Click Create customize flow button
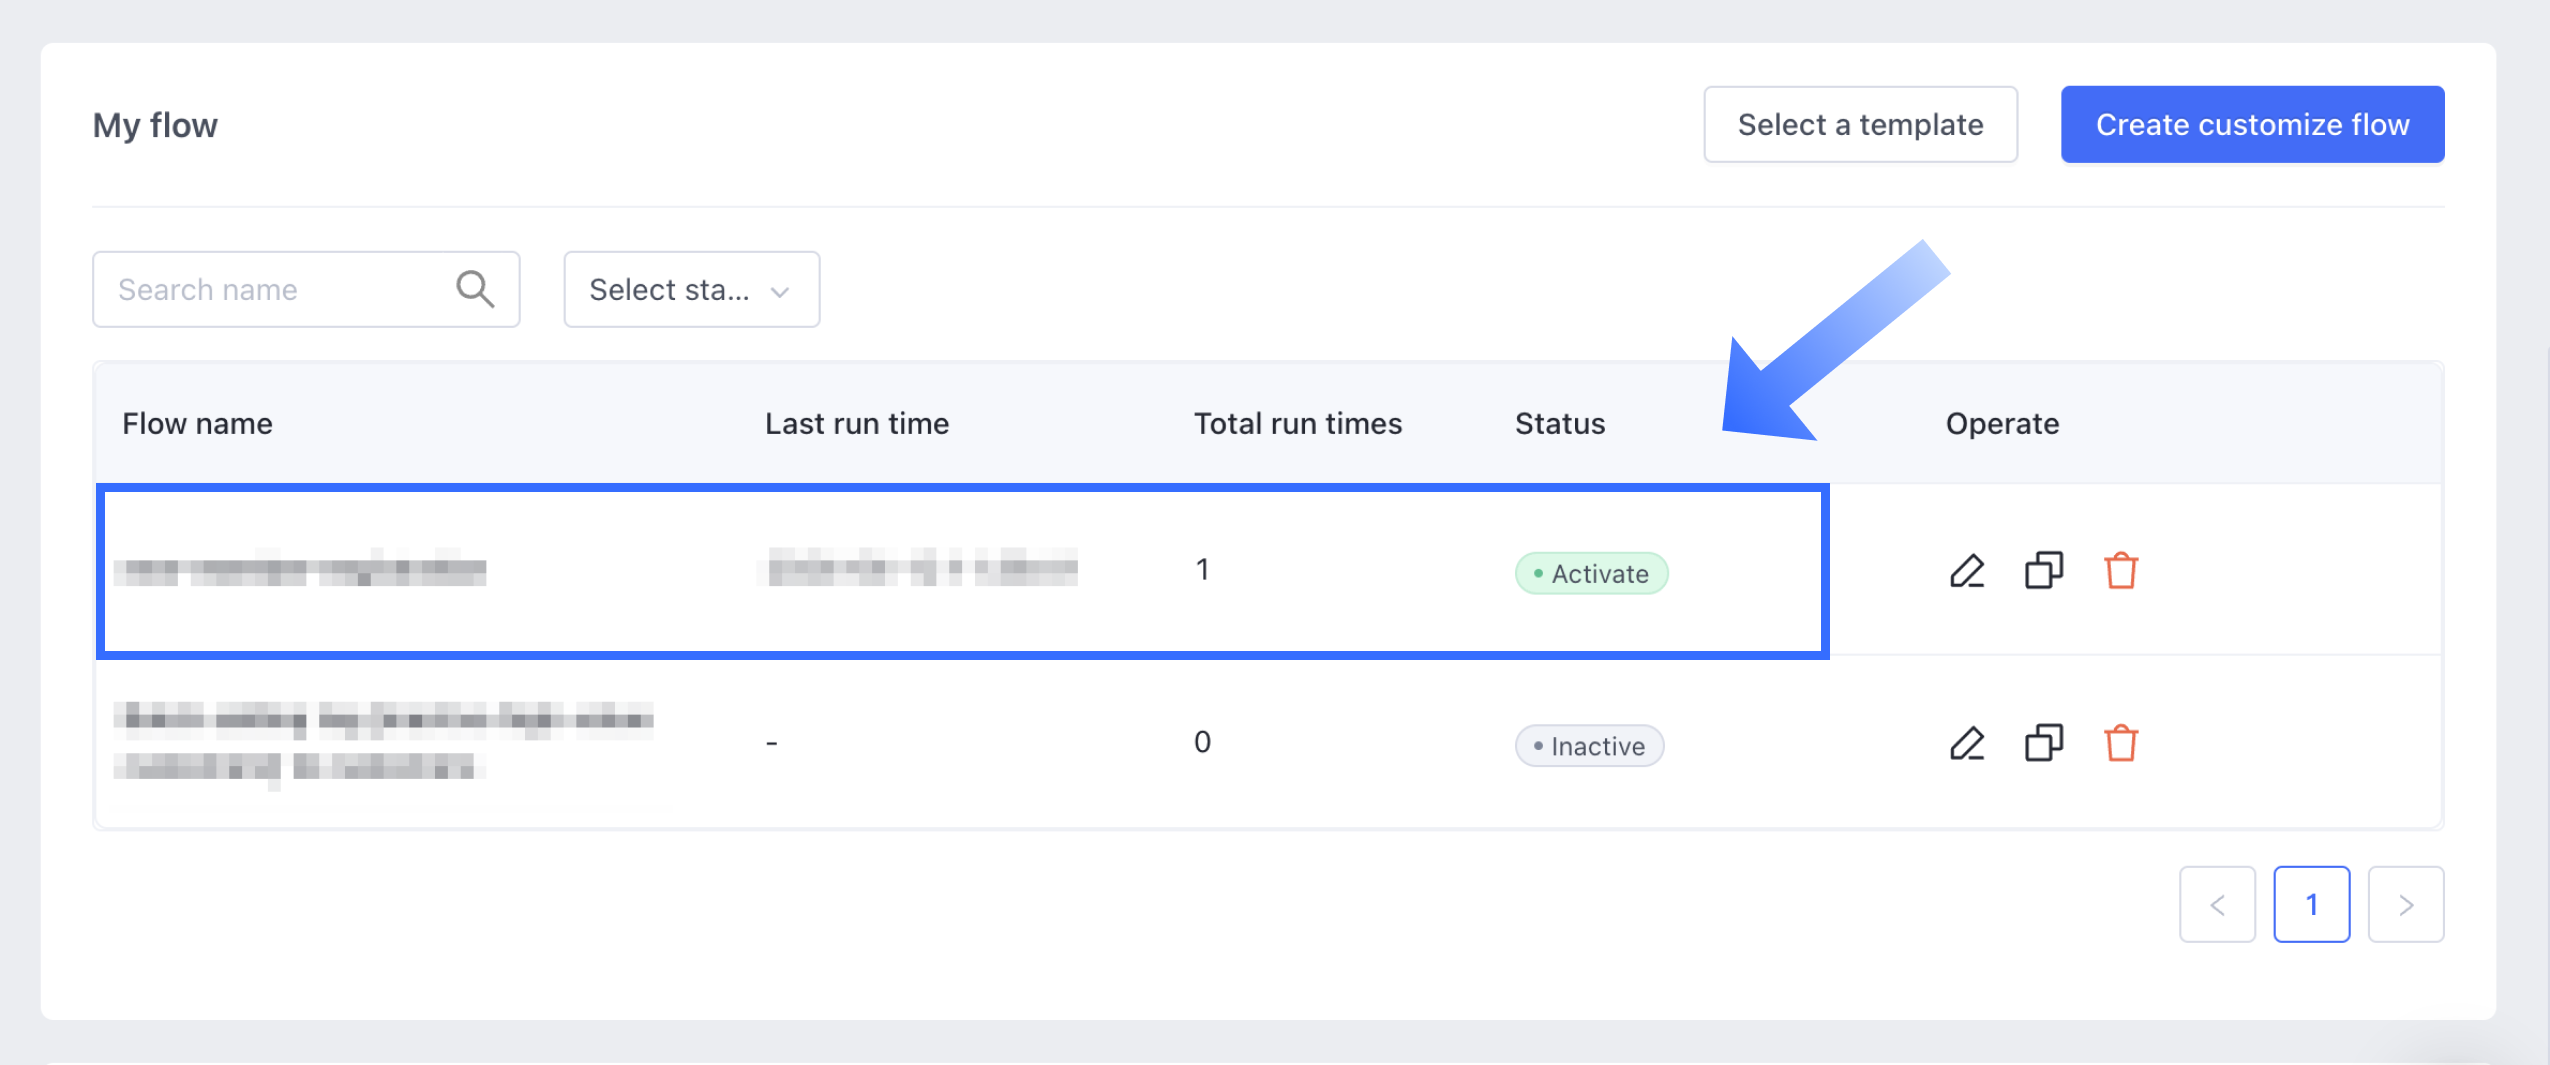This screenshot has width=2550, height=1065. click(2252, 124)
